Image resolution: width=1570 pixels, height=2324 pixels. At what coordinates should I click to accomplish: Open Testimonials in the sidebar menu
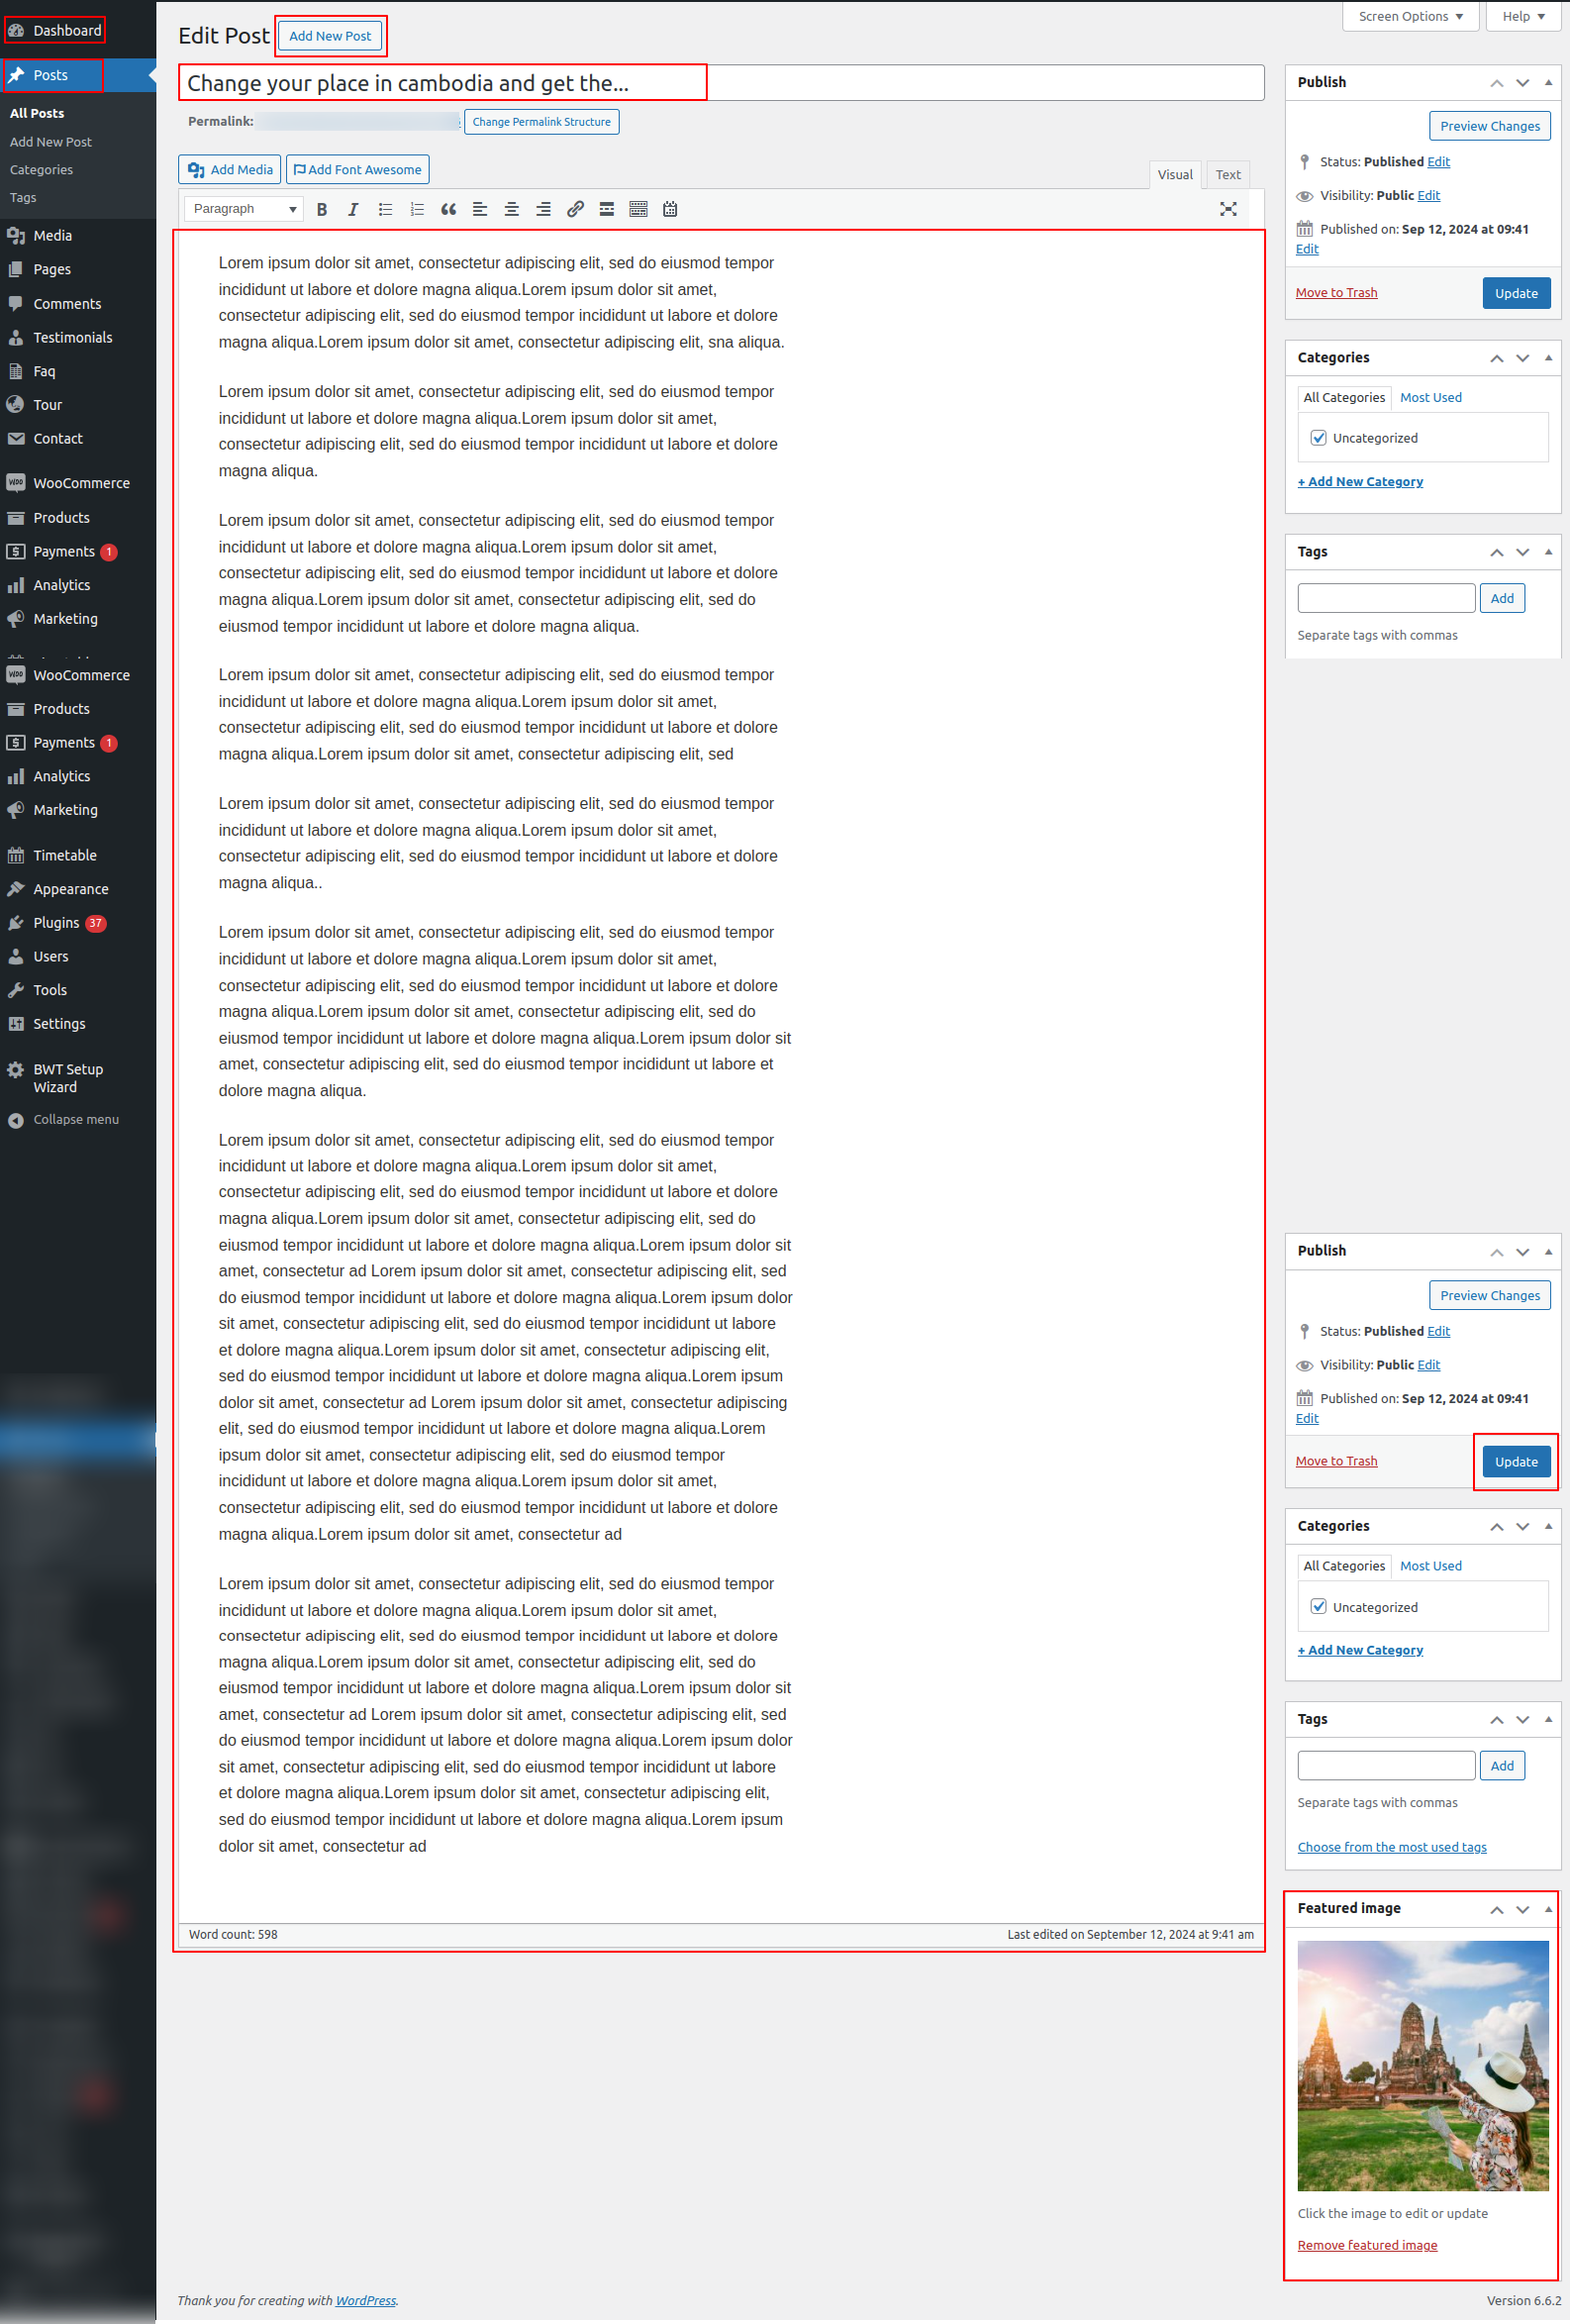pyautogui.click(x=72, y=337)
